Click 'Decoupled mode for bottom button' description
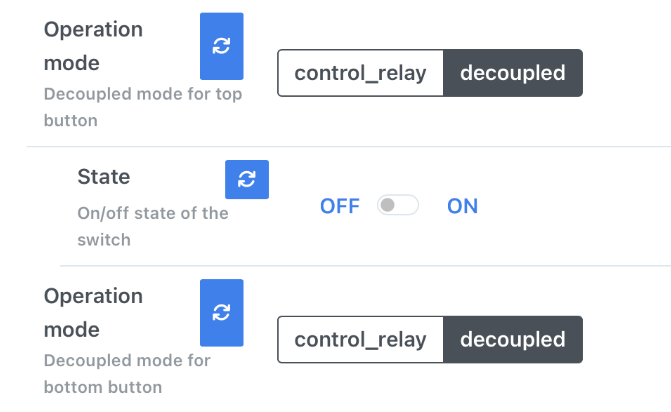The height and width of the screenshot is (412, 671). click(x=127, y=373)
